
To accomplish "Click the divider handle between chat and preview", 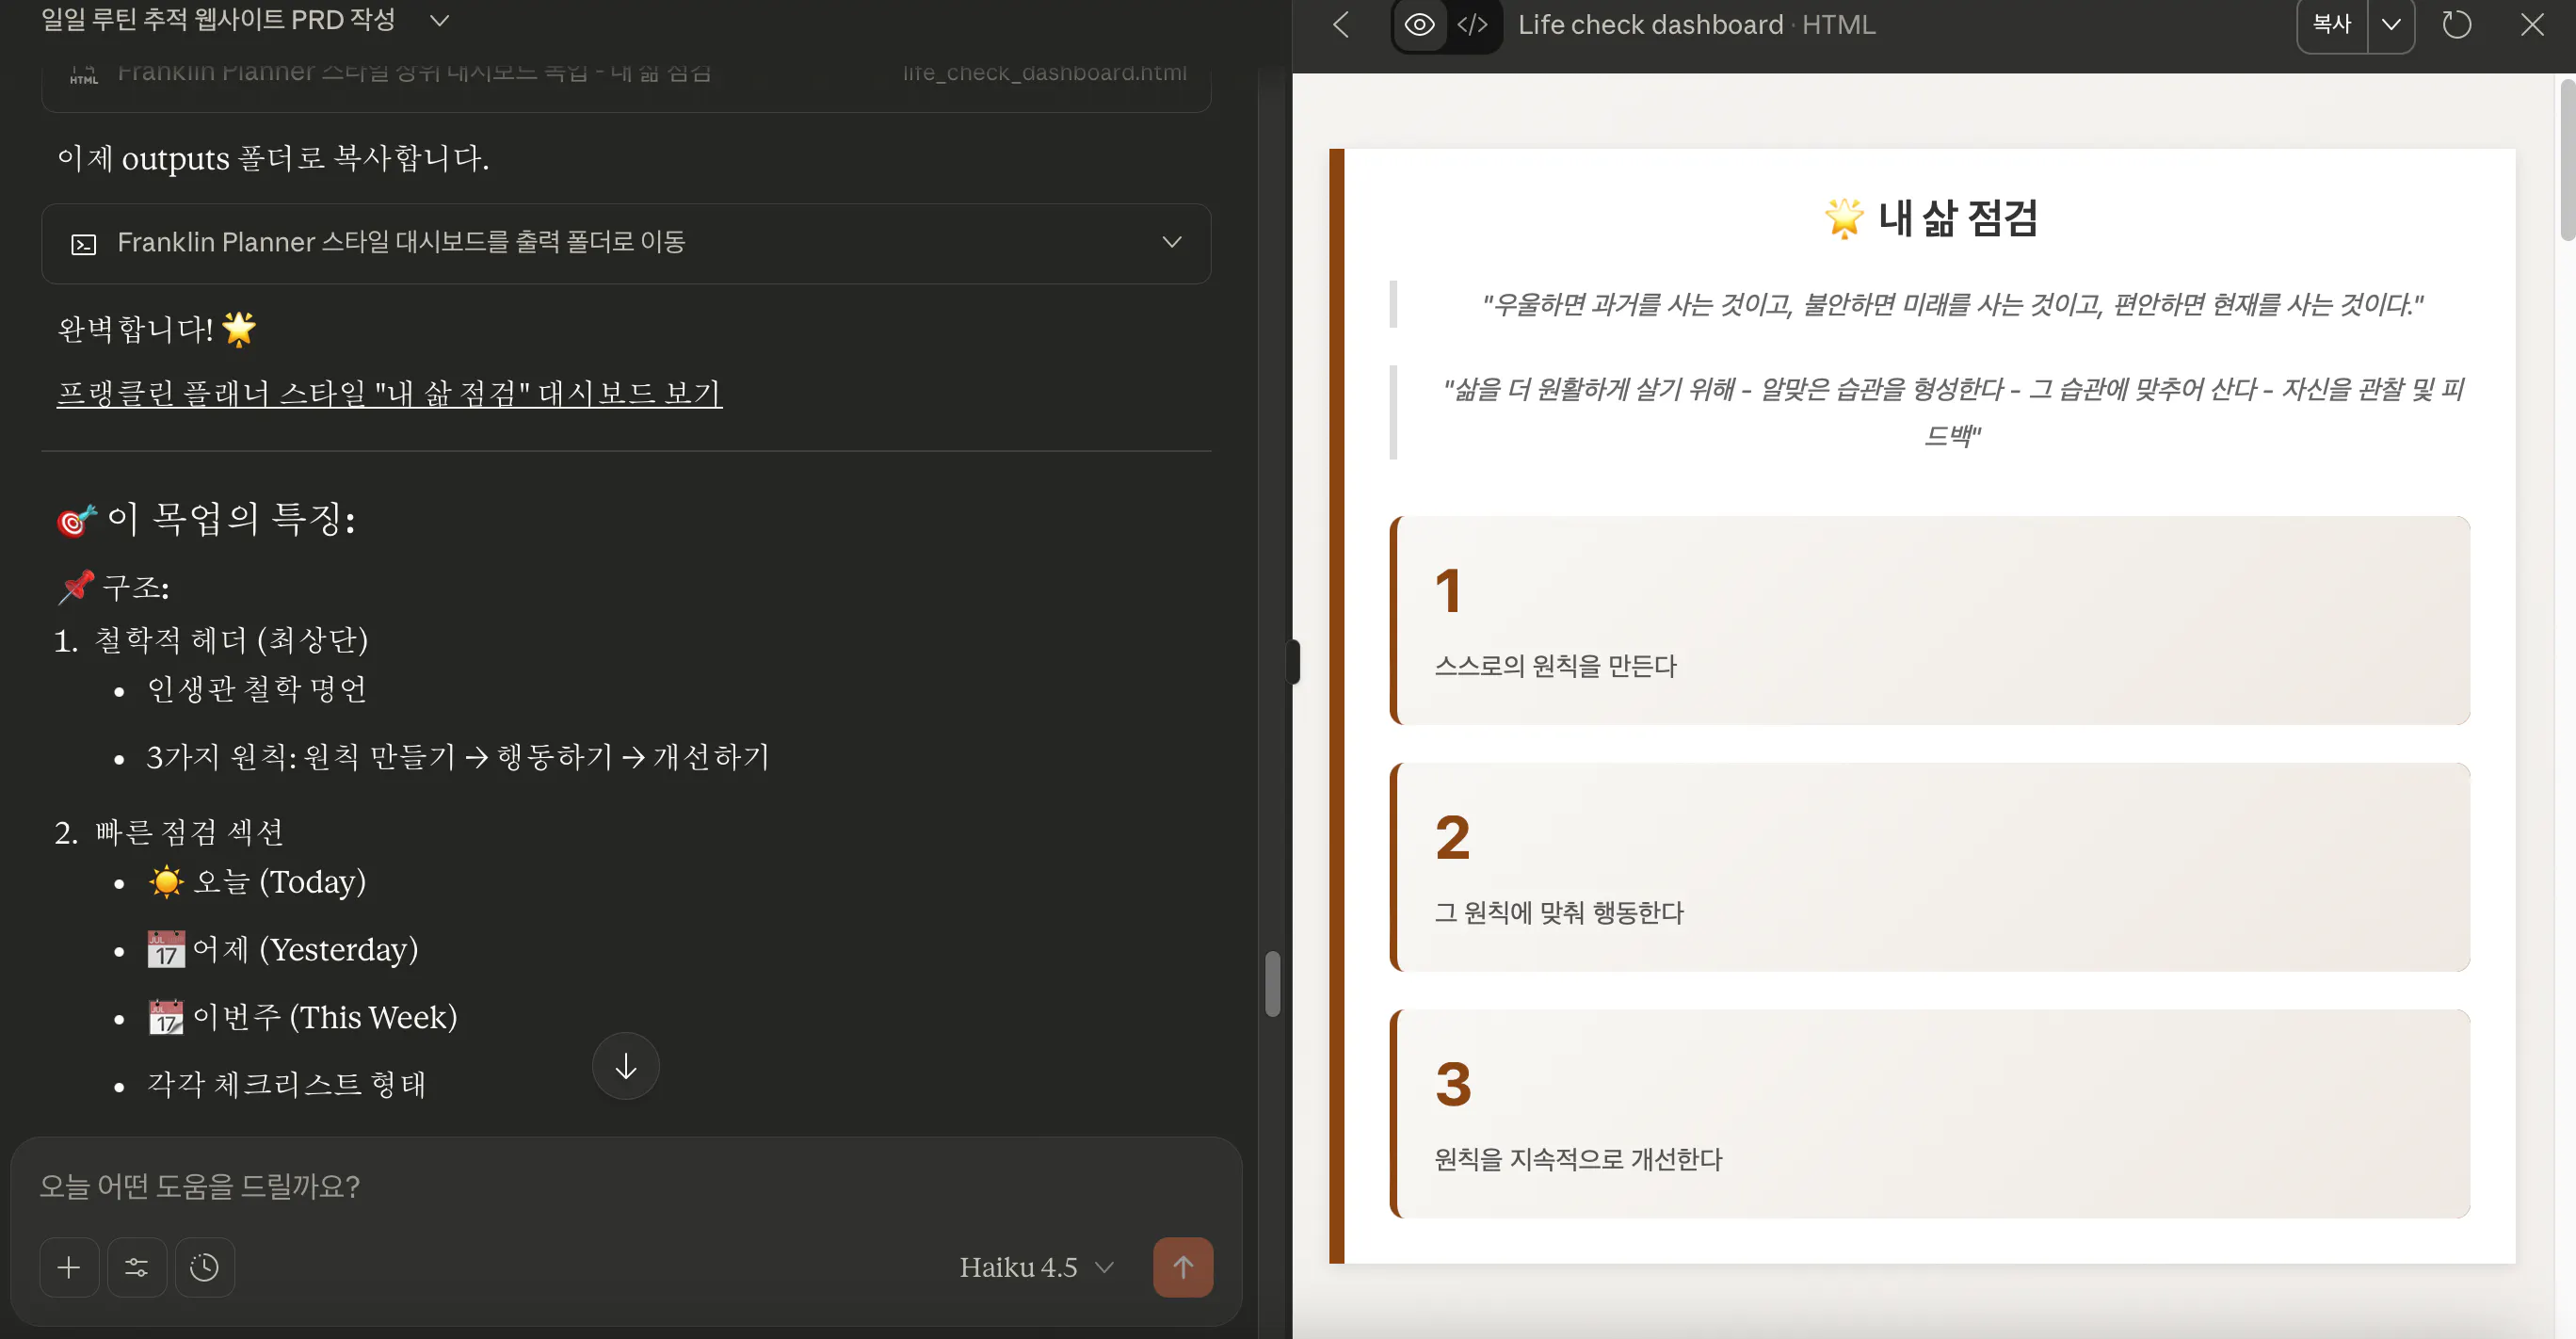I will 1292,662.
